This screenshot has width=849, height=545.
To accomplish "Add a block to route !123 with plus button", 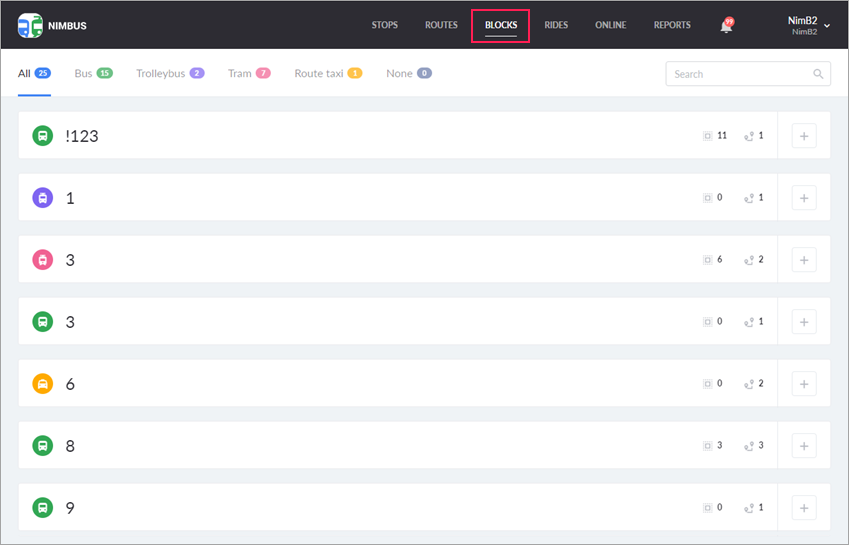I will coord(804,136).
